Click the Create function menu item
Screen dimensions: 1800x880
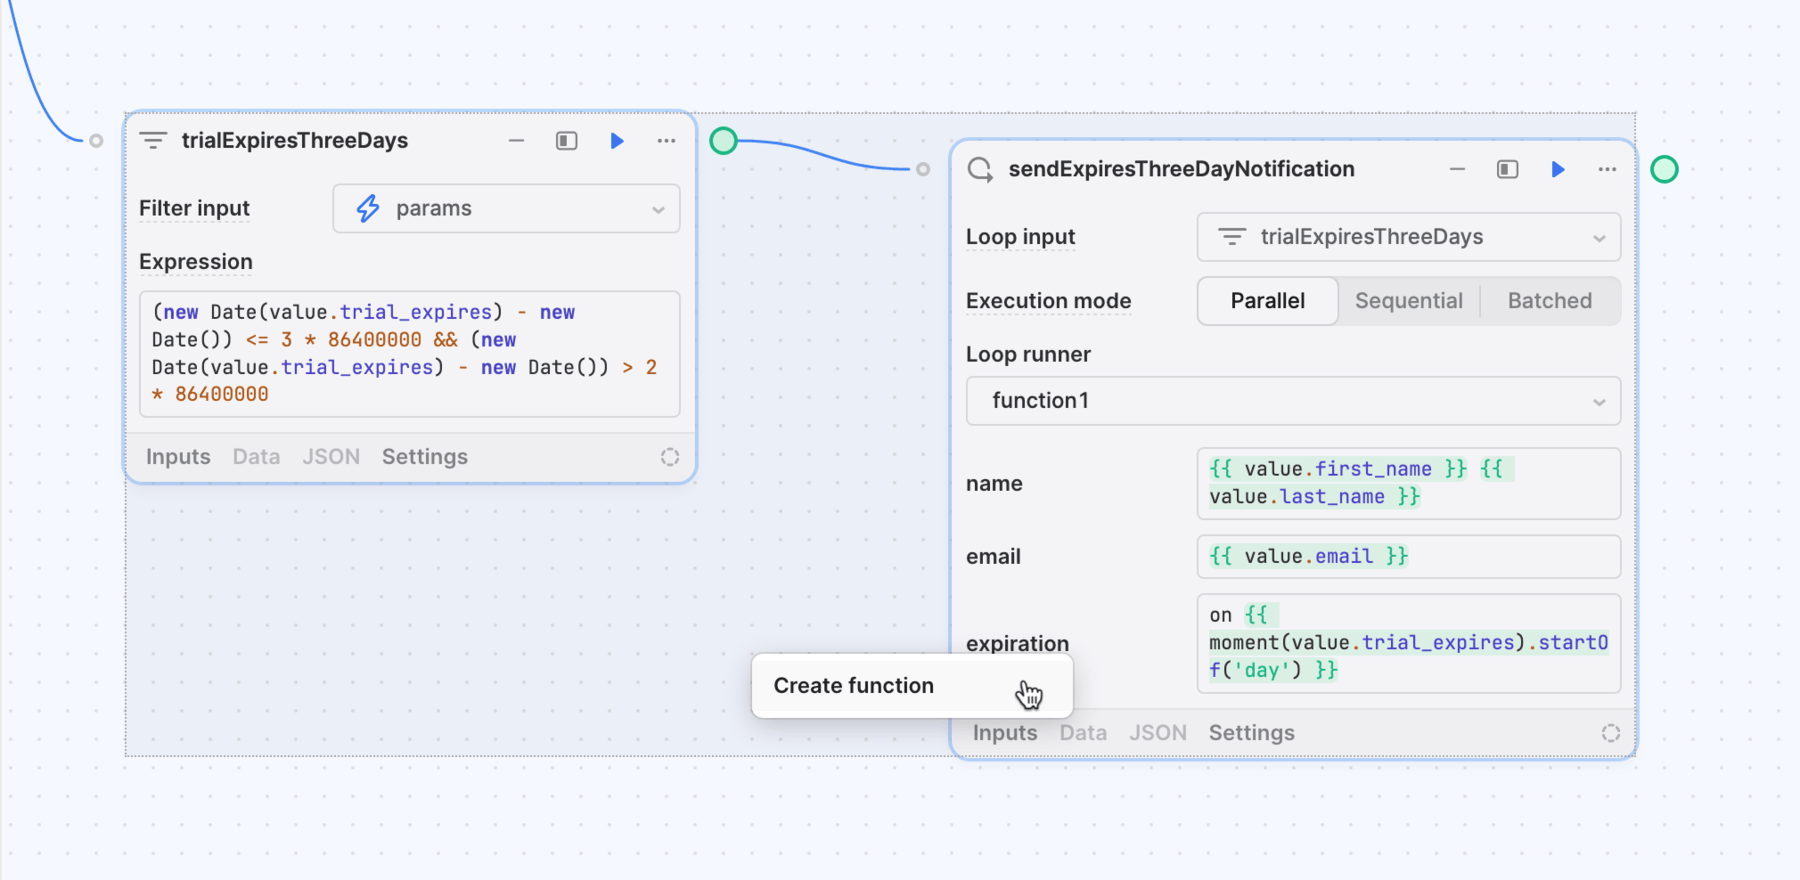(912, 686)
